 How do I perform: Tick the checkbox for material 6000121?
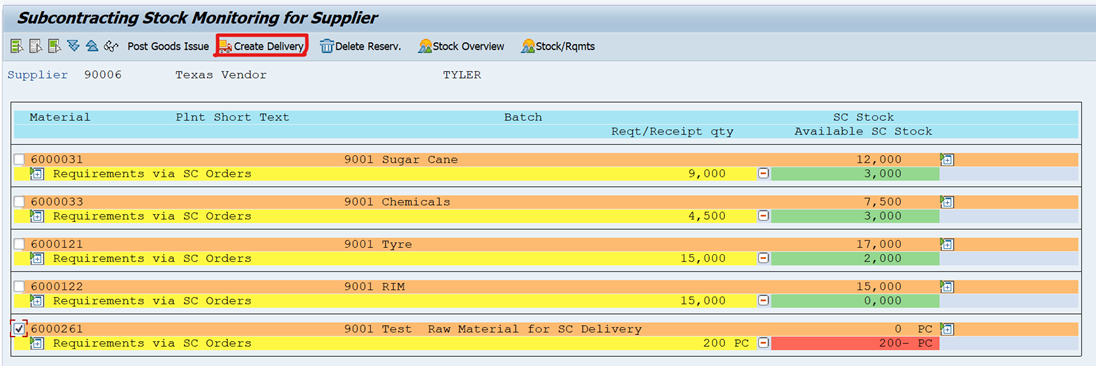(x=19, y=244)
